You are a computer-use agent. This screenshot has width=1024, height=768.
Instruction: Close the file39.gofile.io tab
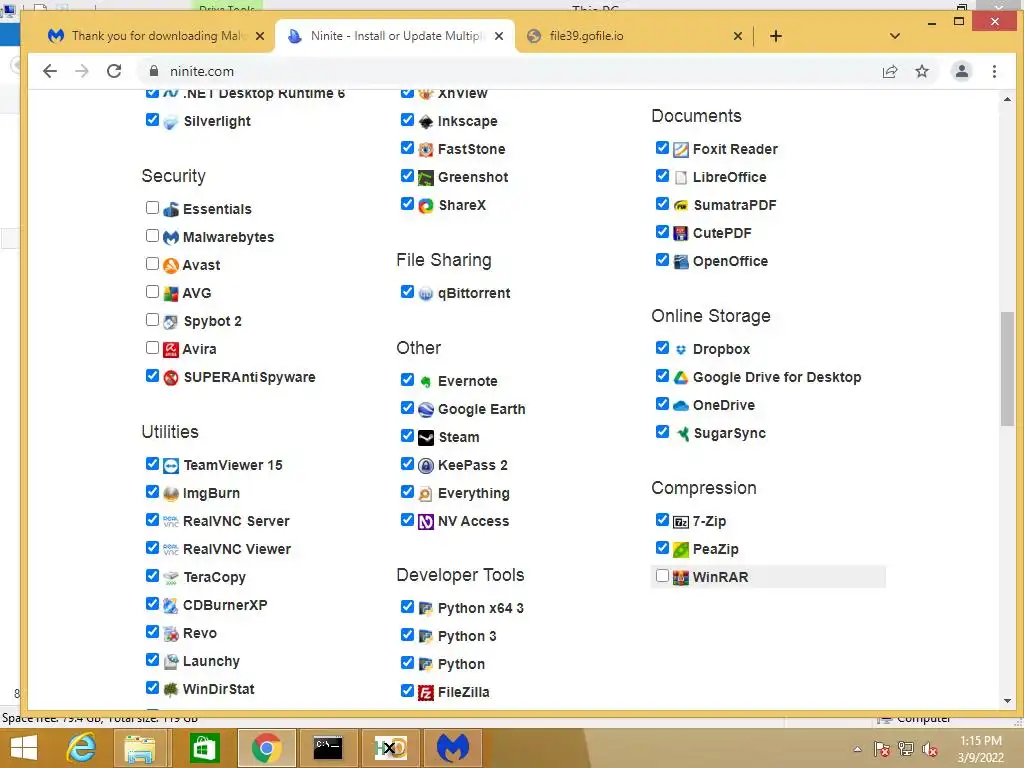pos(738,36)
